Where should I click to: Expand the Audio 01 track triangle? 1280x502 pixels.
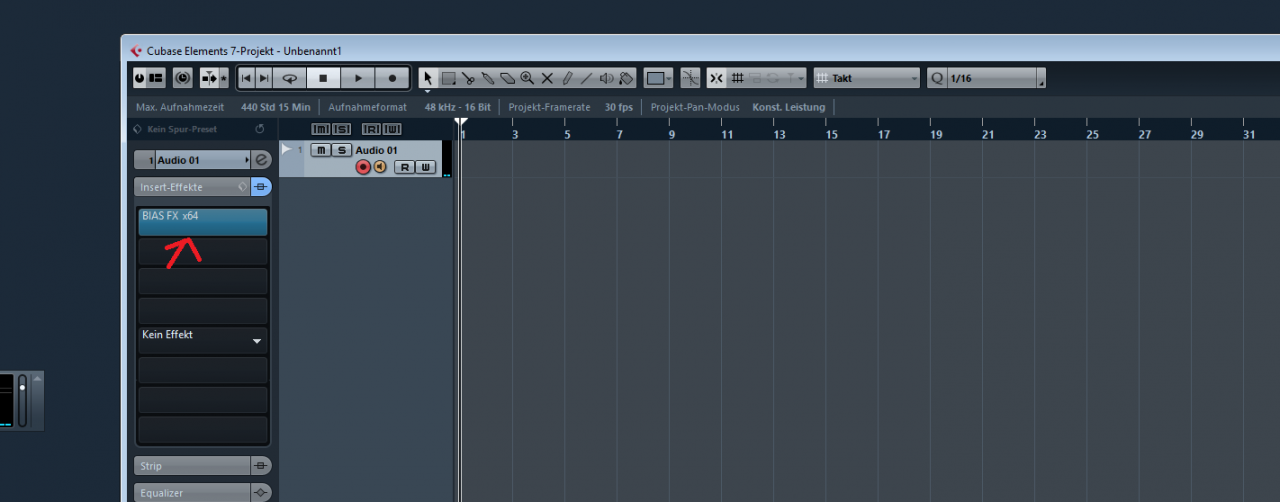287,149
